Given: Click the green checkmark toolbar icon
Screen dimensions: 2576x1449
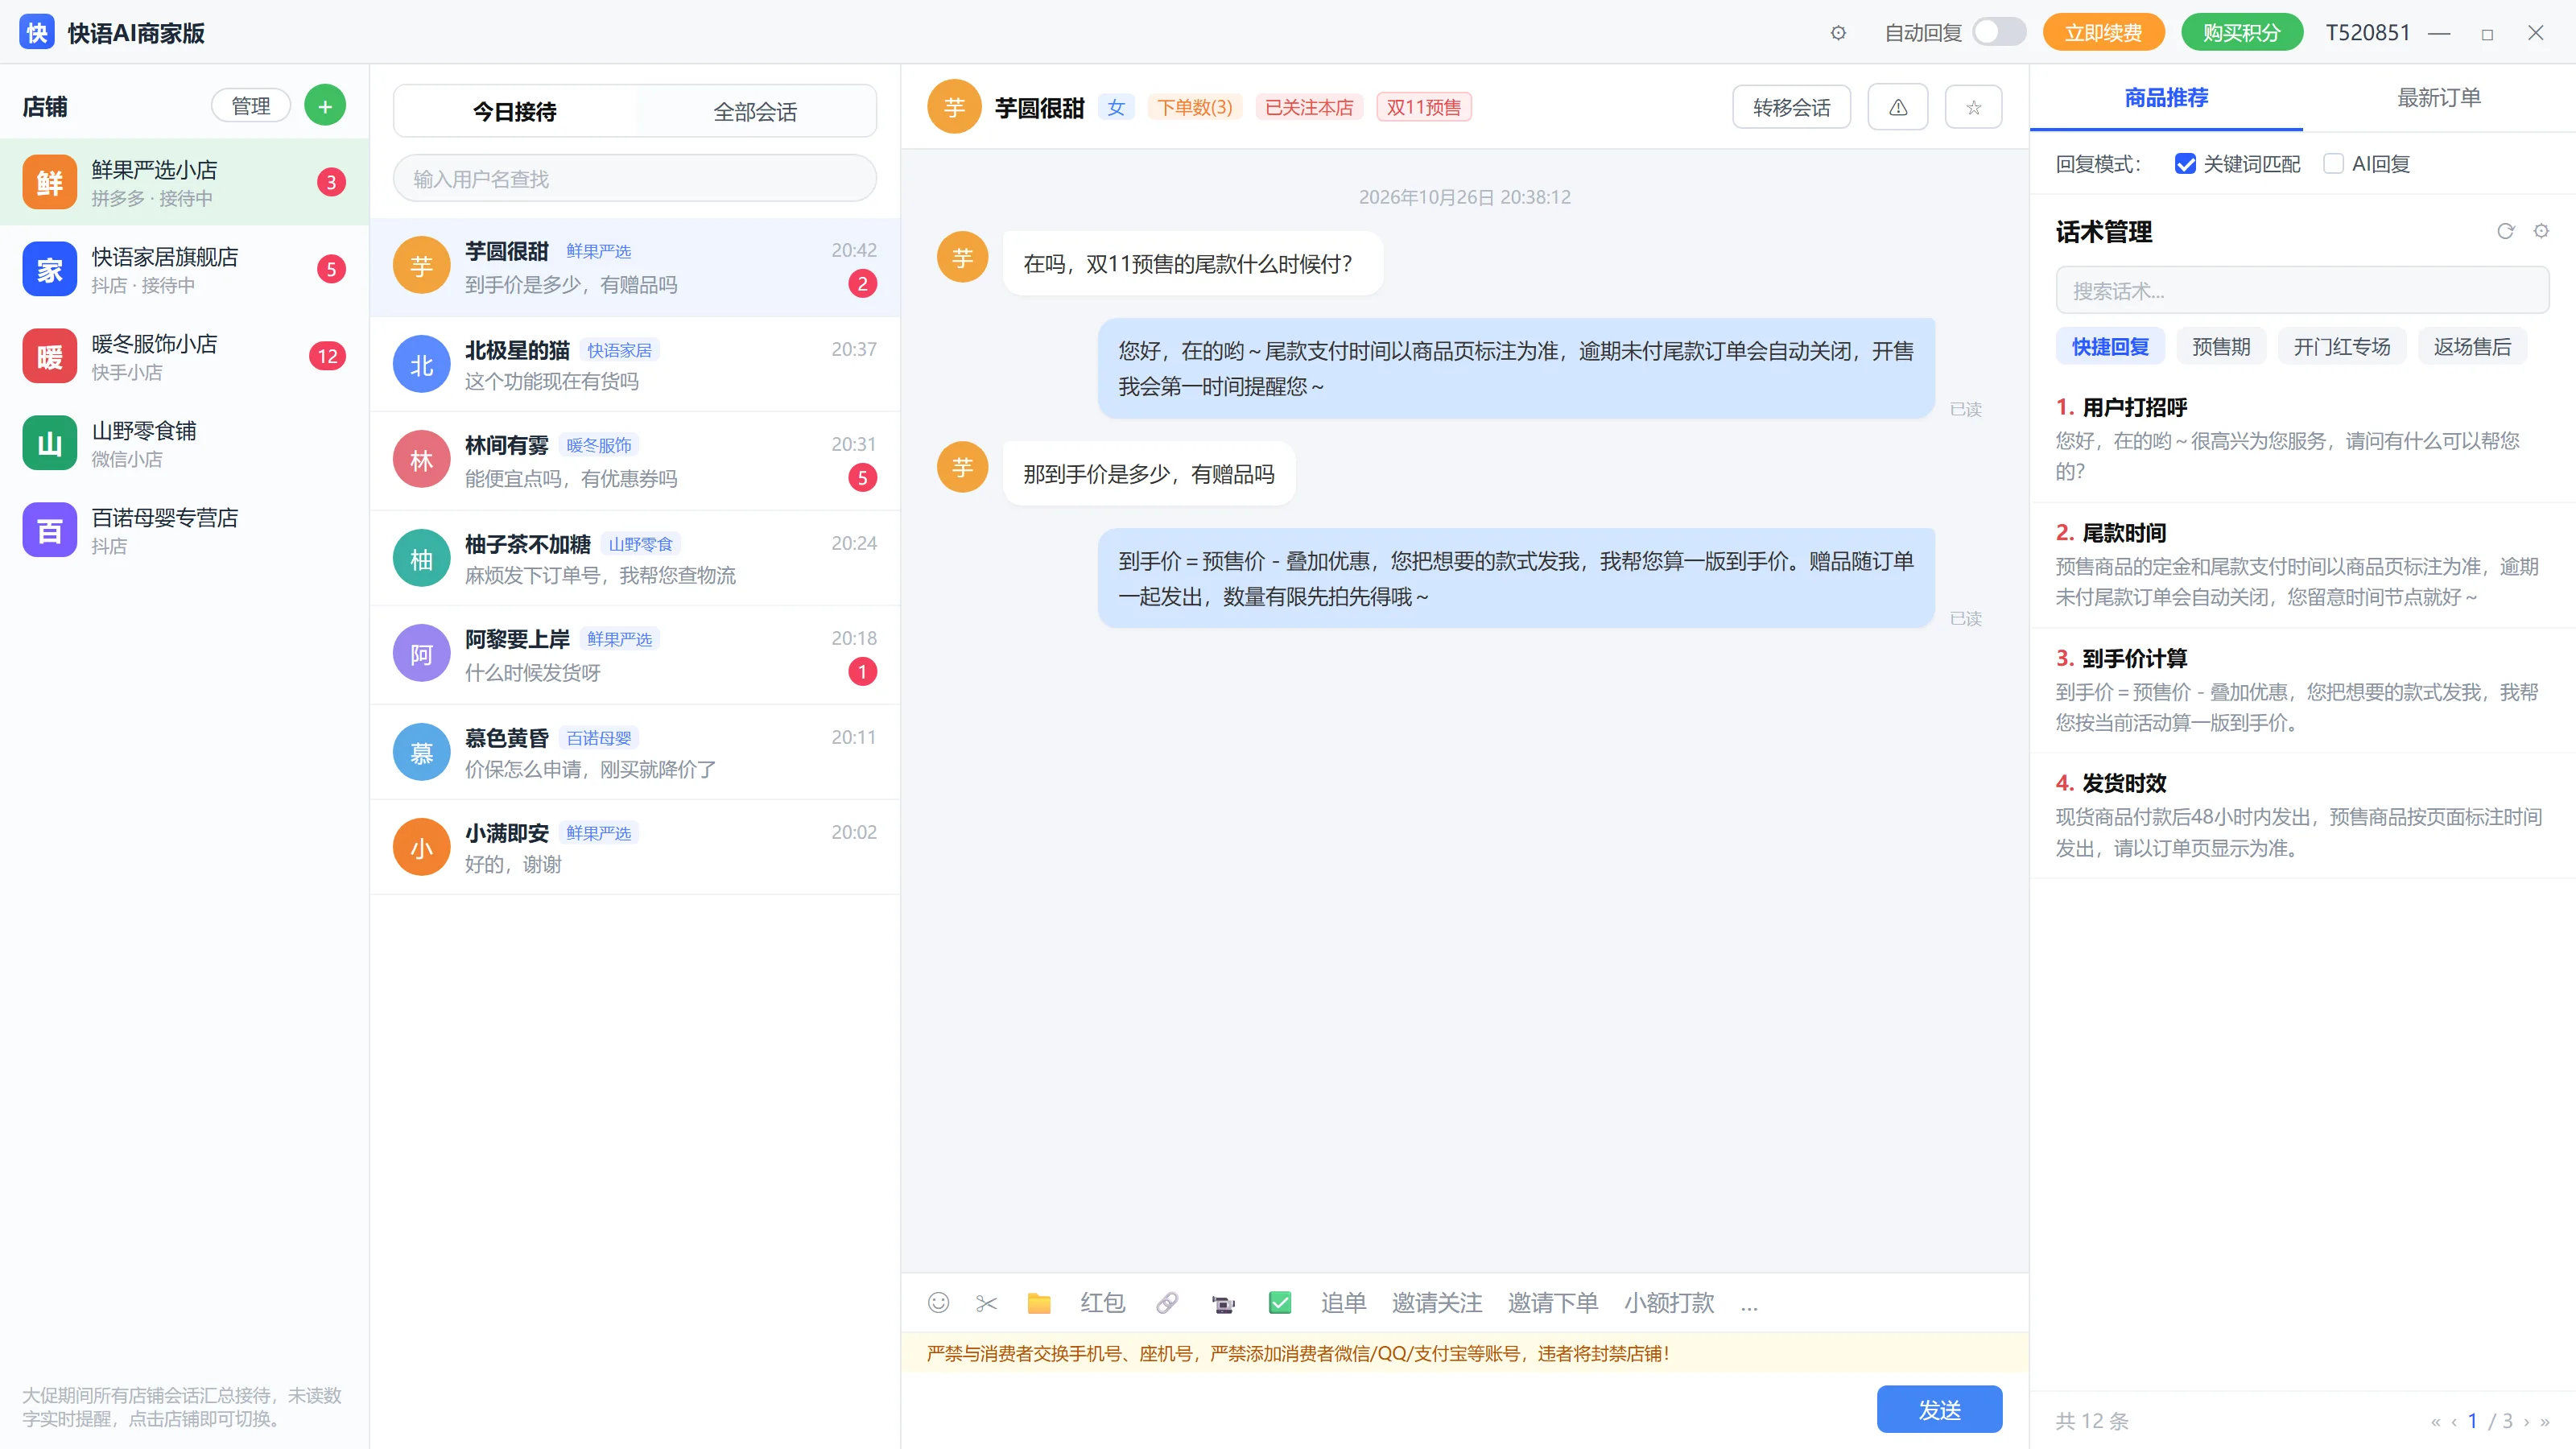Looking at the screenshot, I should 1280,1302.
